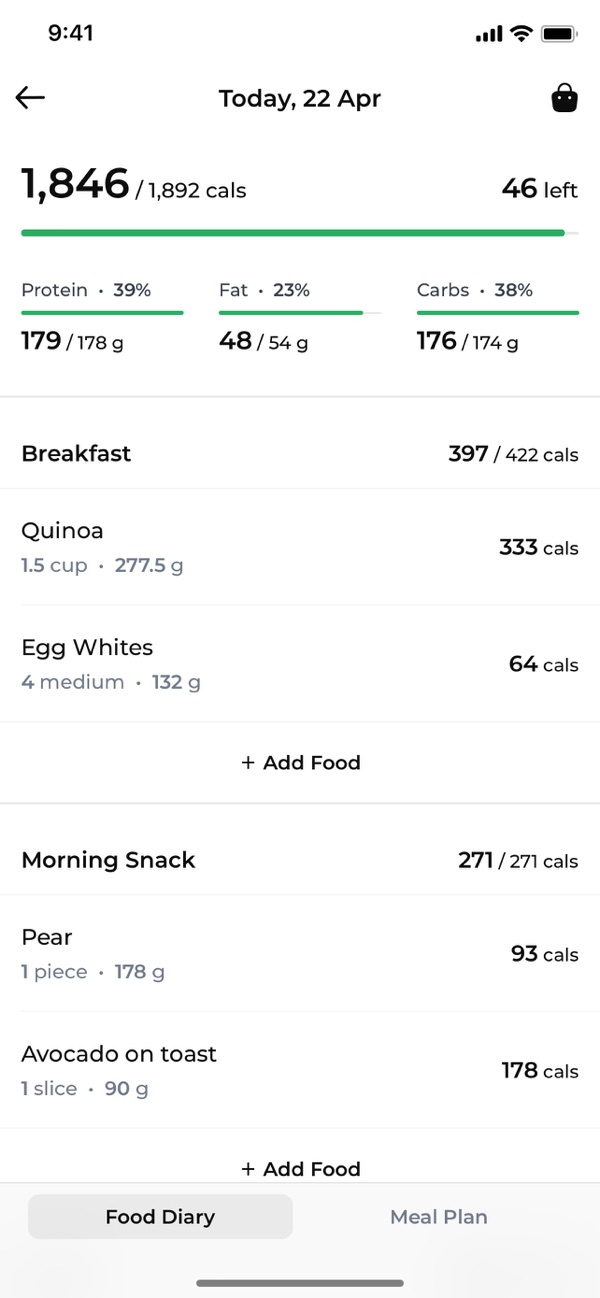
Task: Tap the Carbs progress bar
Action: (x=497, y=313)
